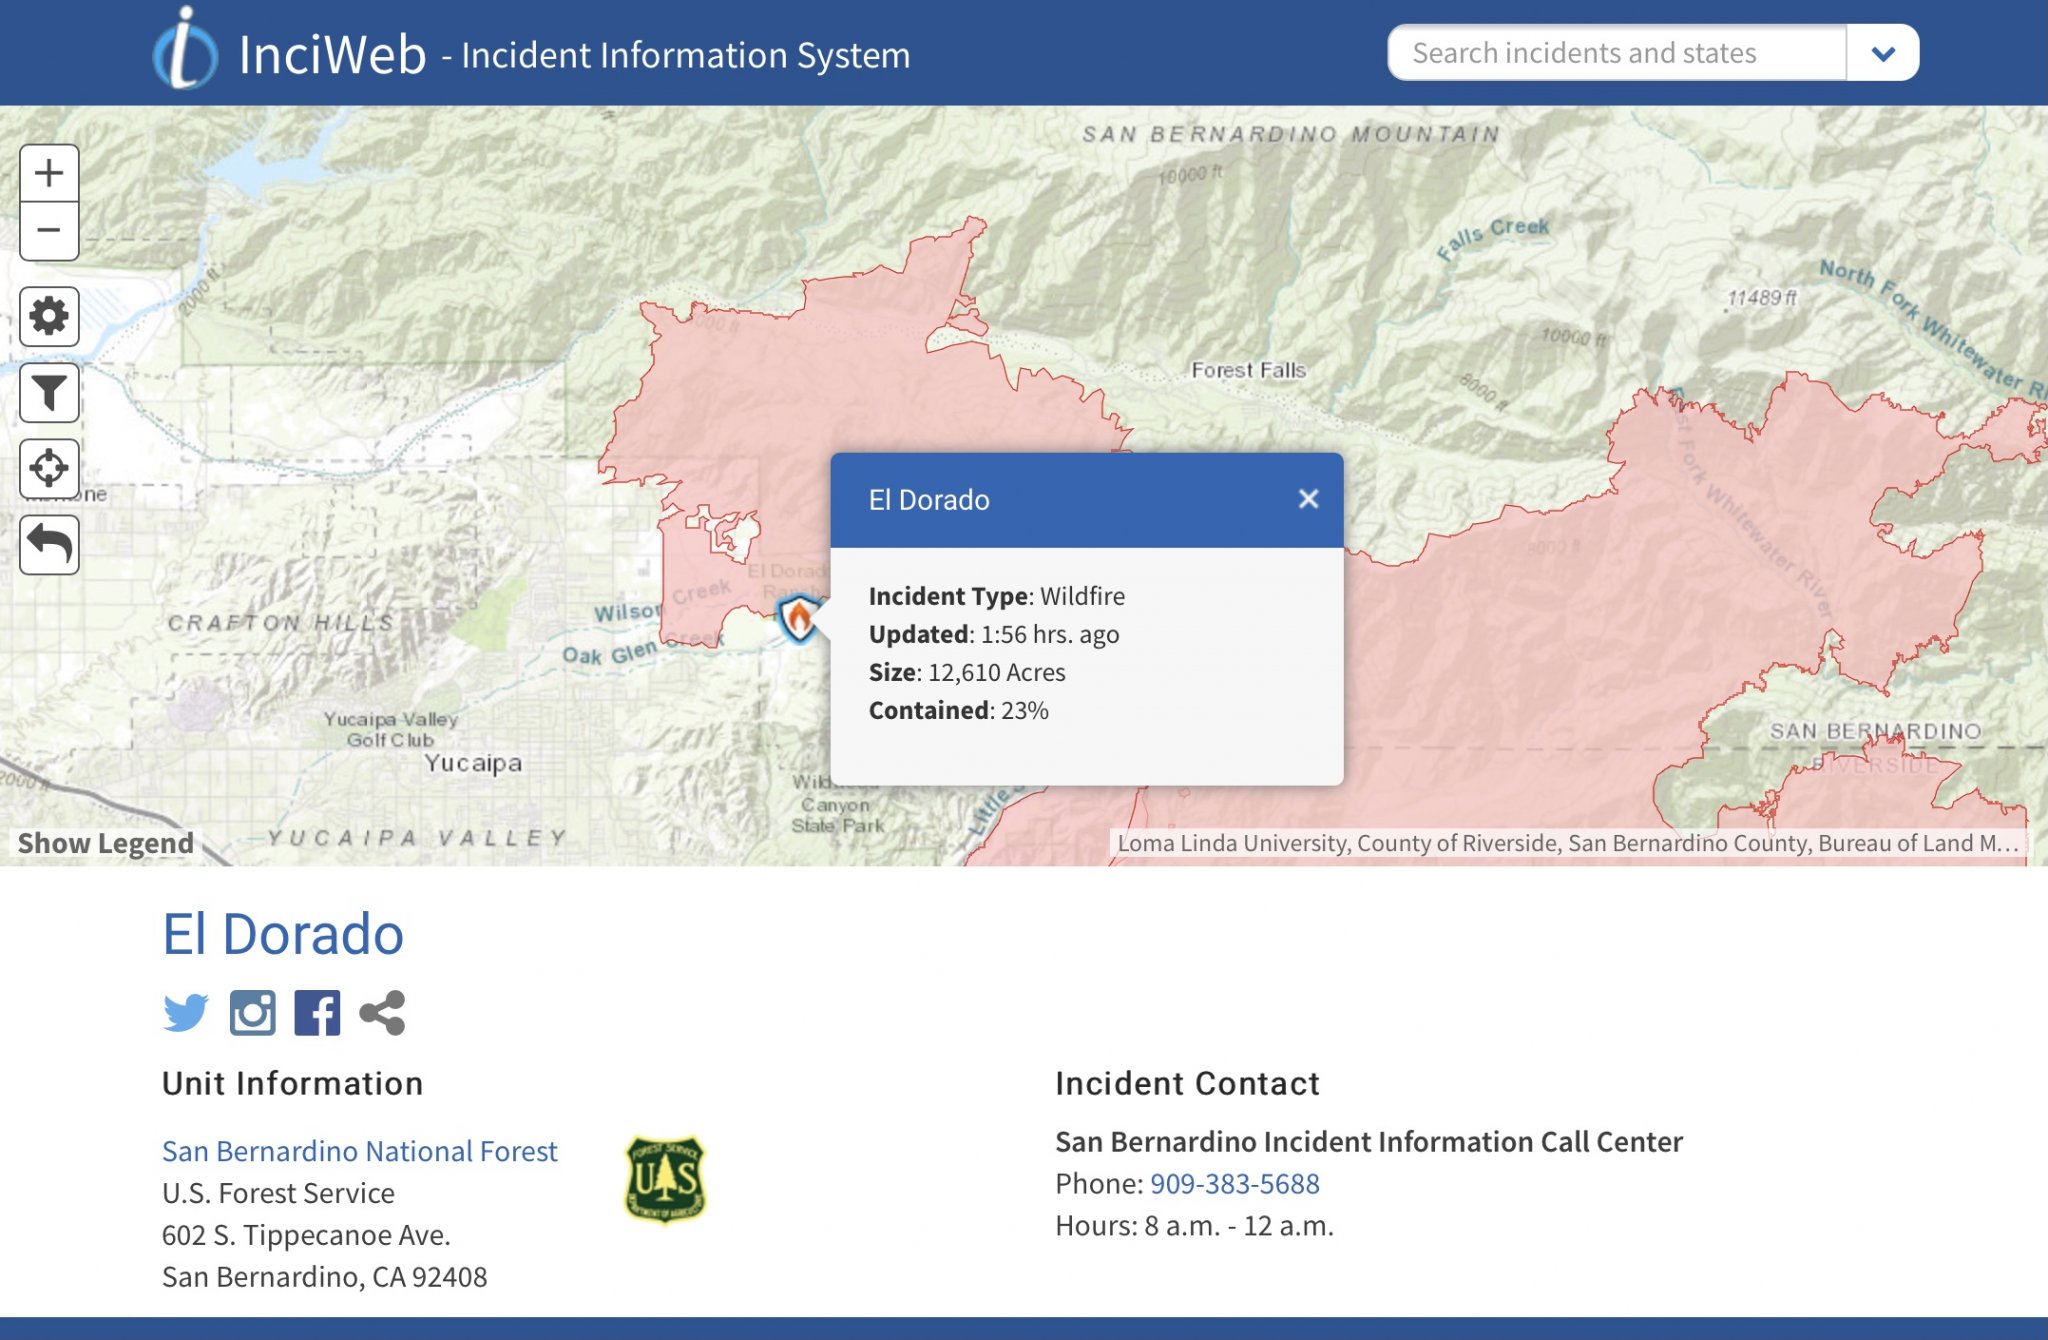Select the 'Size: 12,610 Acres' text

(x=967, y=672)
